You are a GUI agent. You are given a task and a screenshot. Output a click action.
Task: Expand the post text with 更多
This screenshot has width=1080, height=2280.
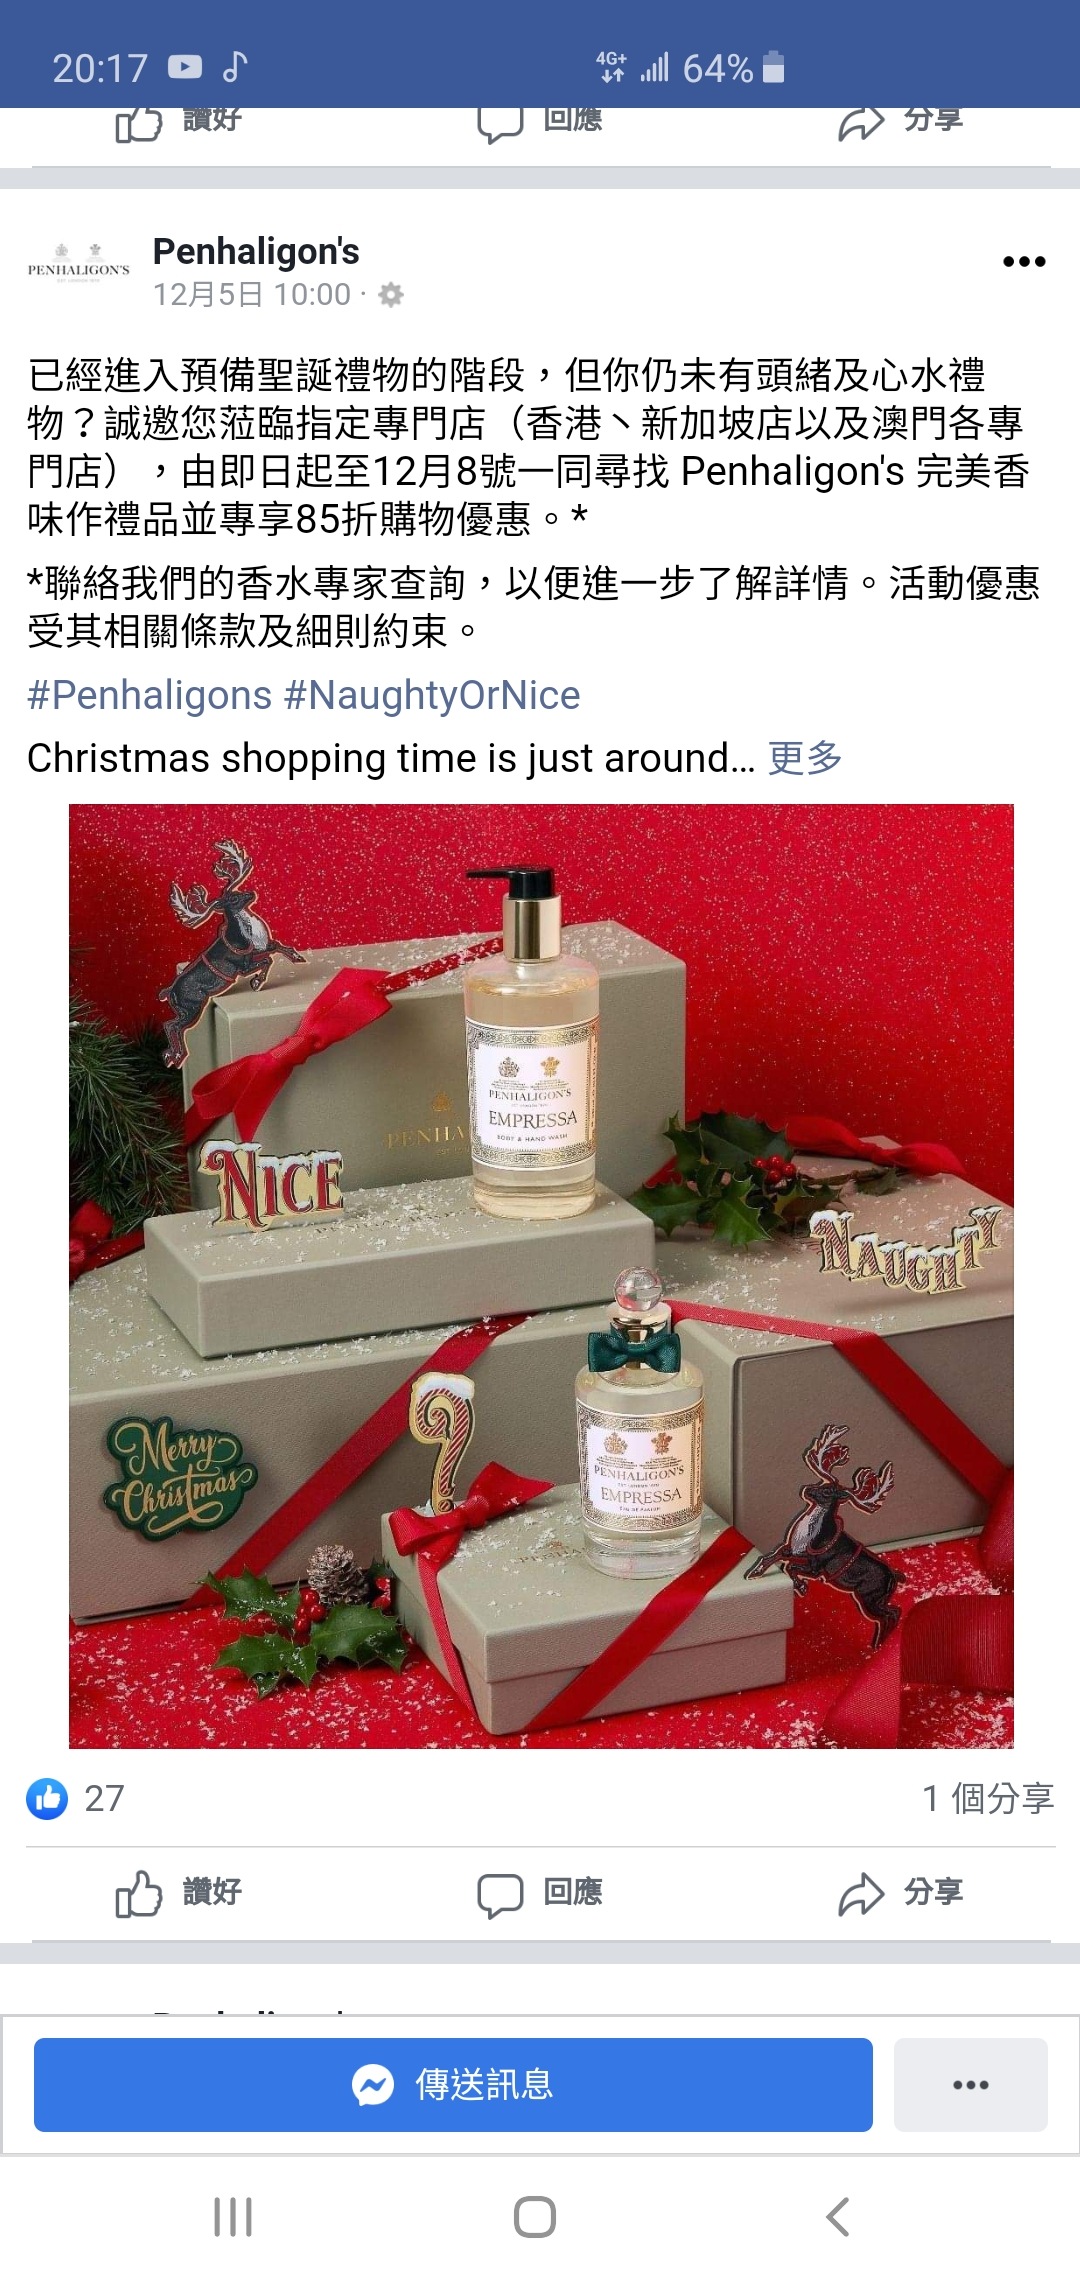point(805,758)
